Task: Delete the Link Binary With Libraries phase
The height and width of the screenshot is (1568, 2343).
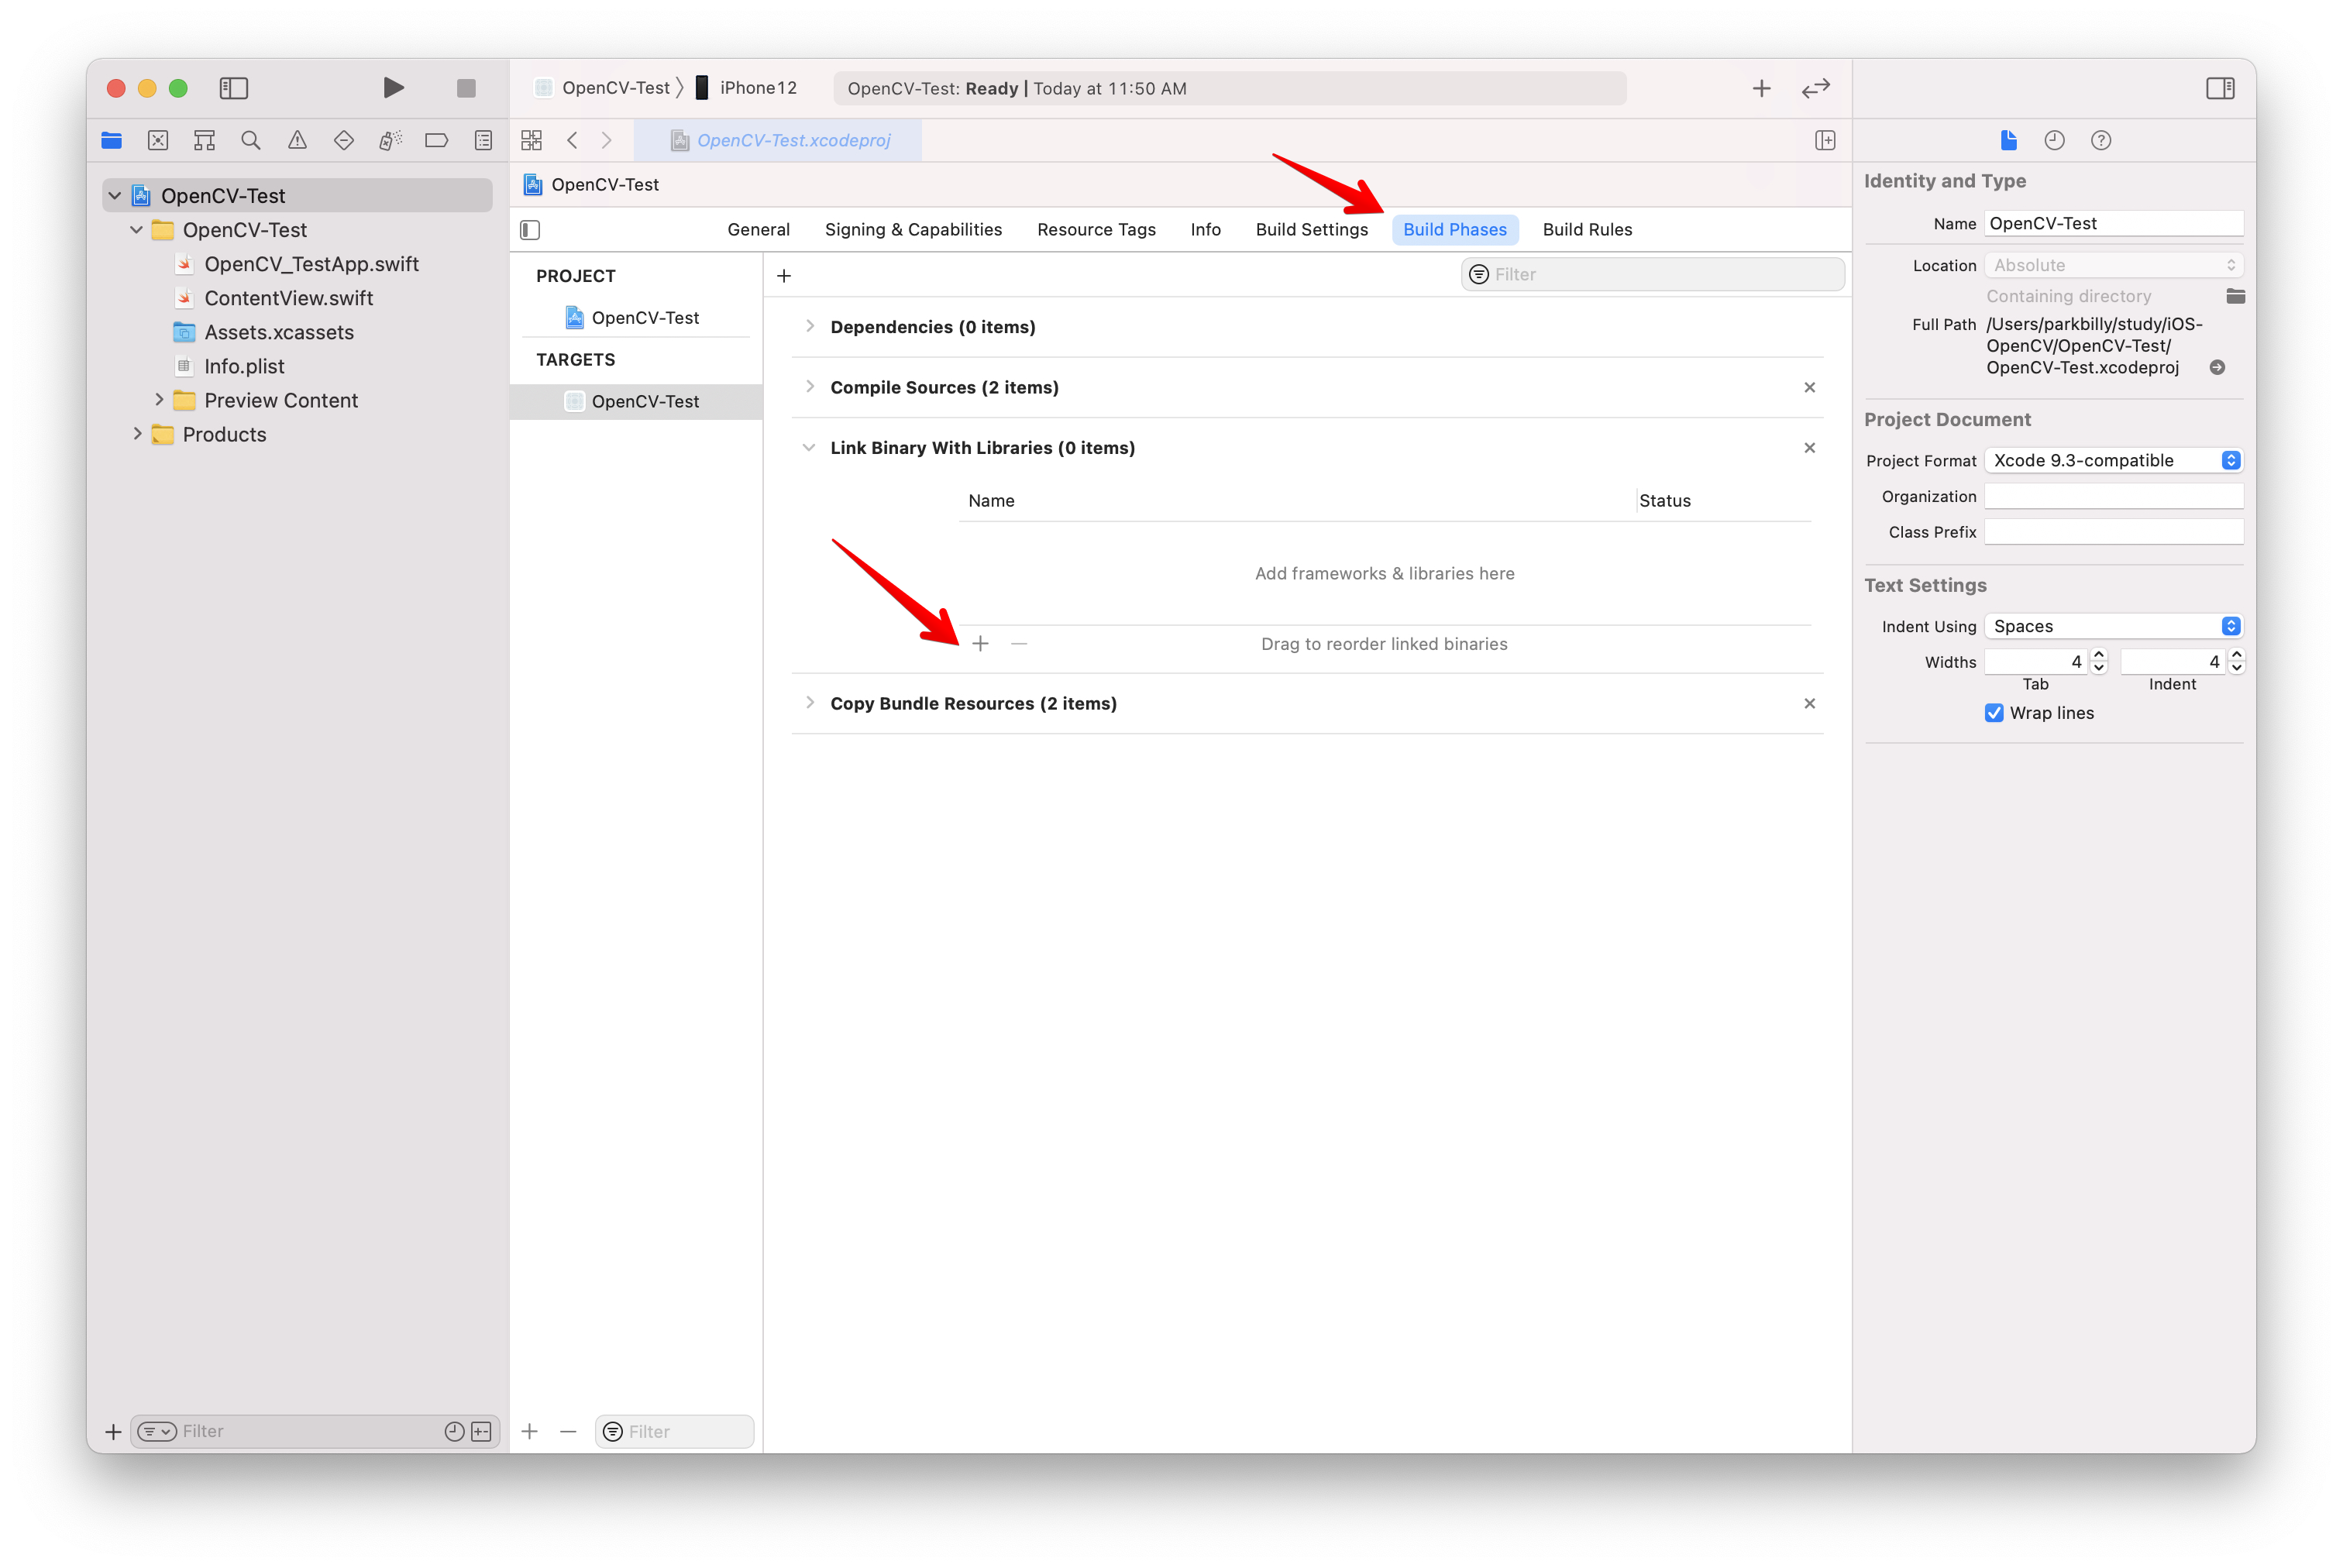Action: (x=1809, y=448)
